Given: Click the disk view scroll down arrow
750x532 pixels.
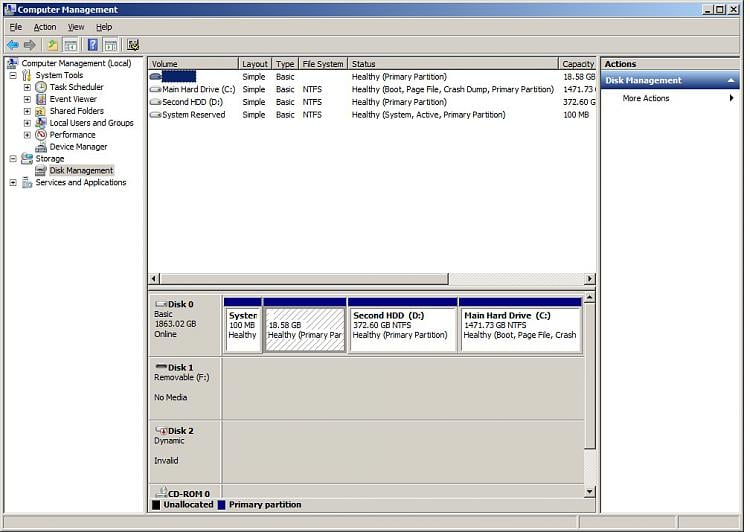Looking at the screenshot, I should pyautogui.click(x=590, y=491).
